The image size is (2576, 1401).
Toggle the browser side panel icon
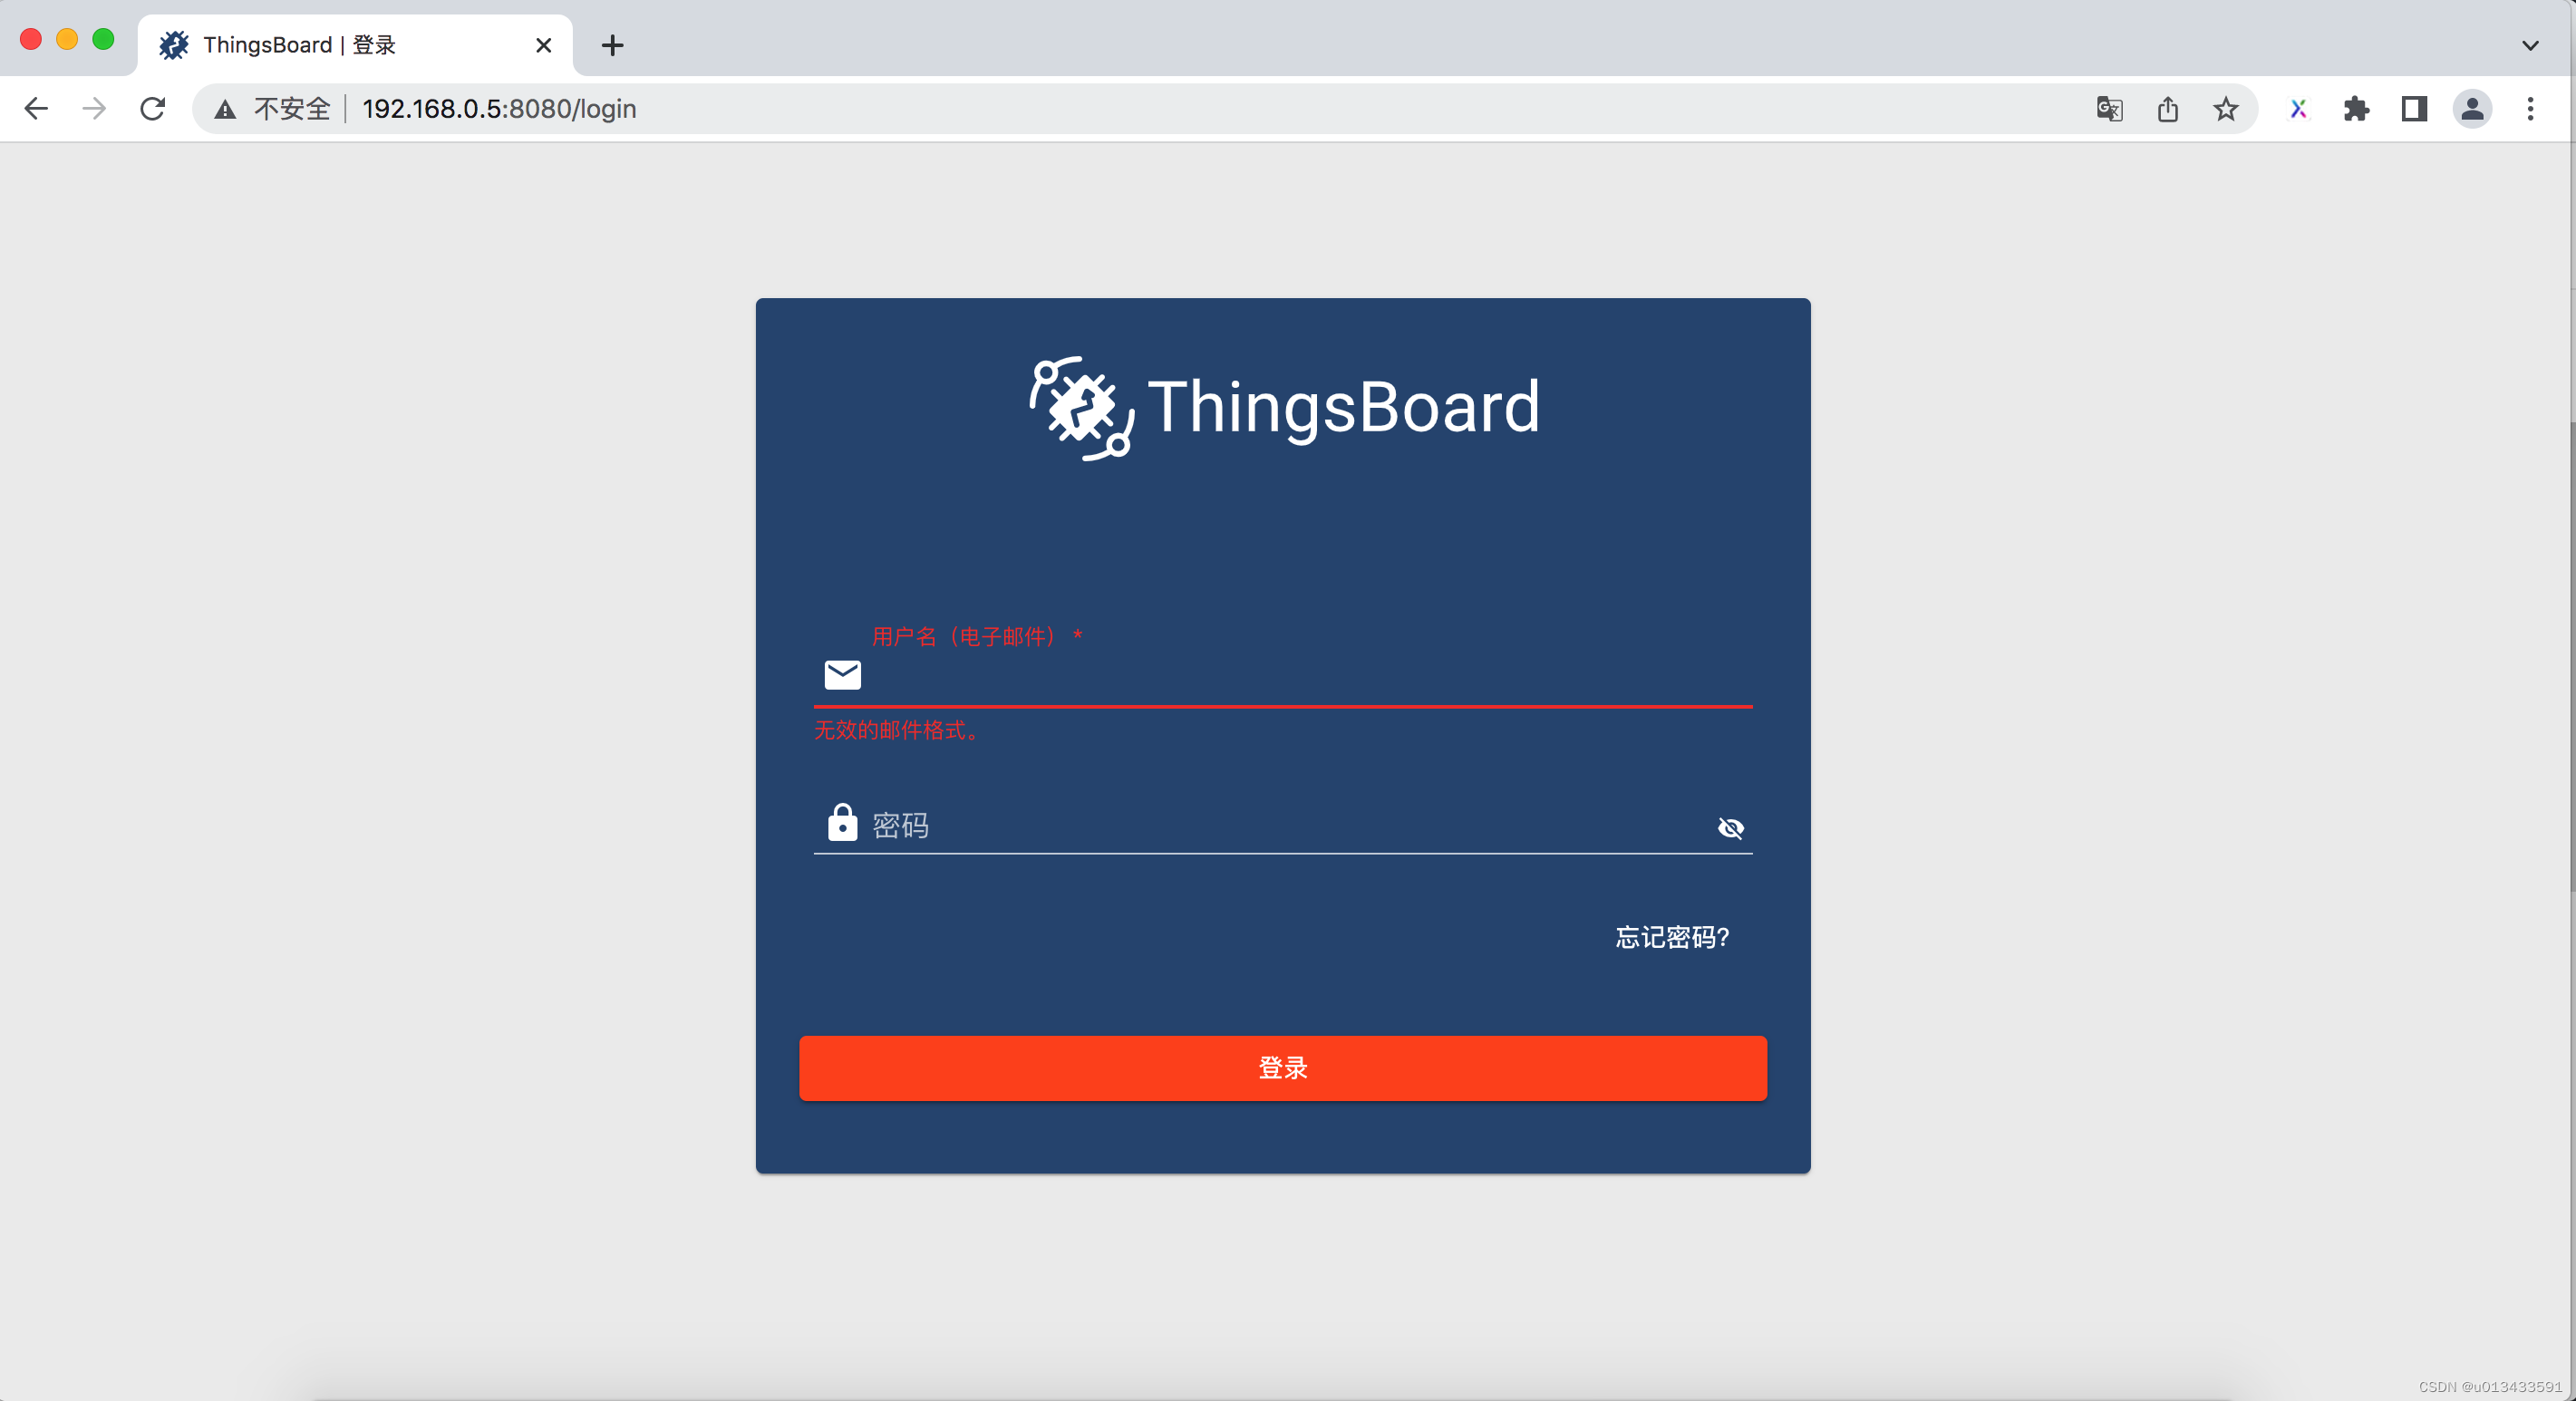click(x=2414, y=108)
